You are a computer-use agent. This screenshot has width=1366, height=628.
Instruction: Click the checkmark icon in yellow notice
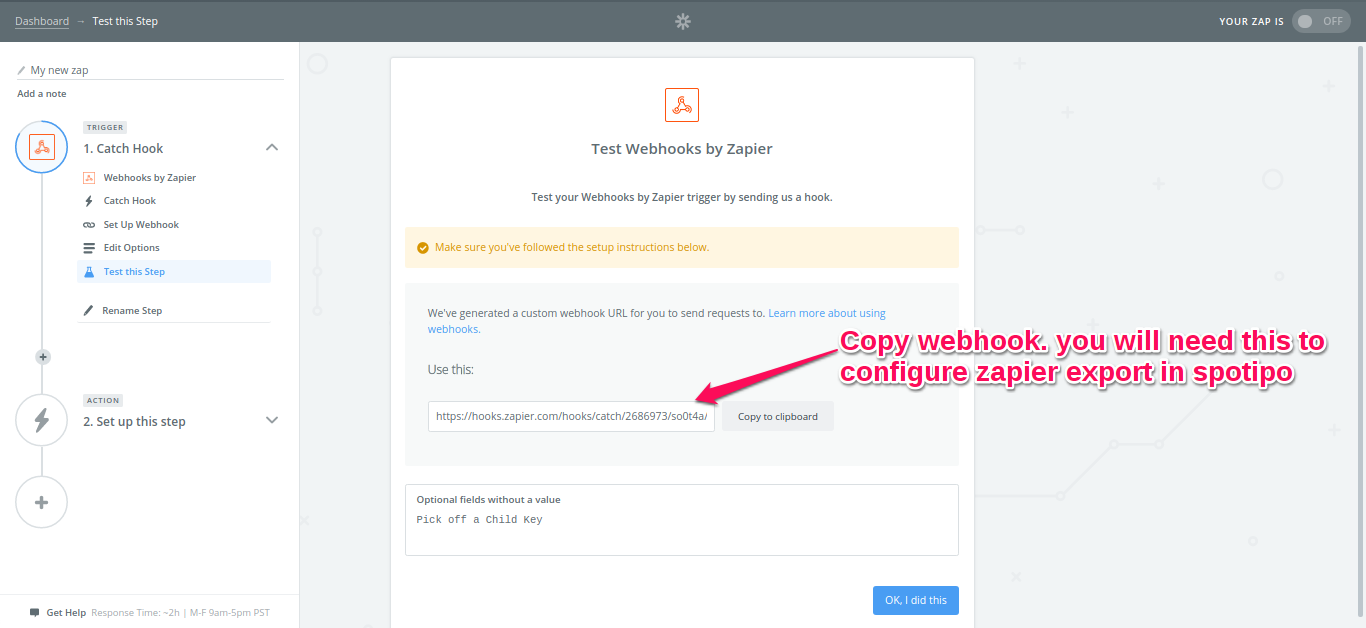(x=422, y=247)
